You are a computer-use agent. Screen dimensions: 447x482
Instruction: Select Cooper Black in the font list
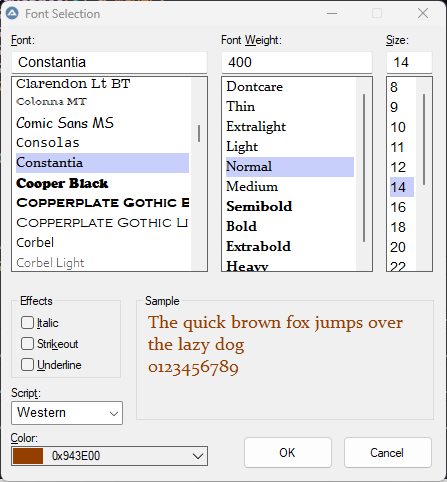[x=102, y=183]
